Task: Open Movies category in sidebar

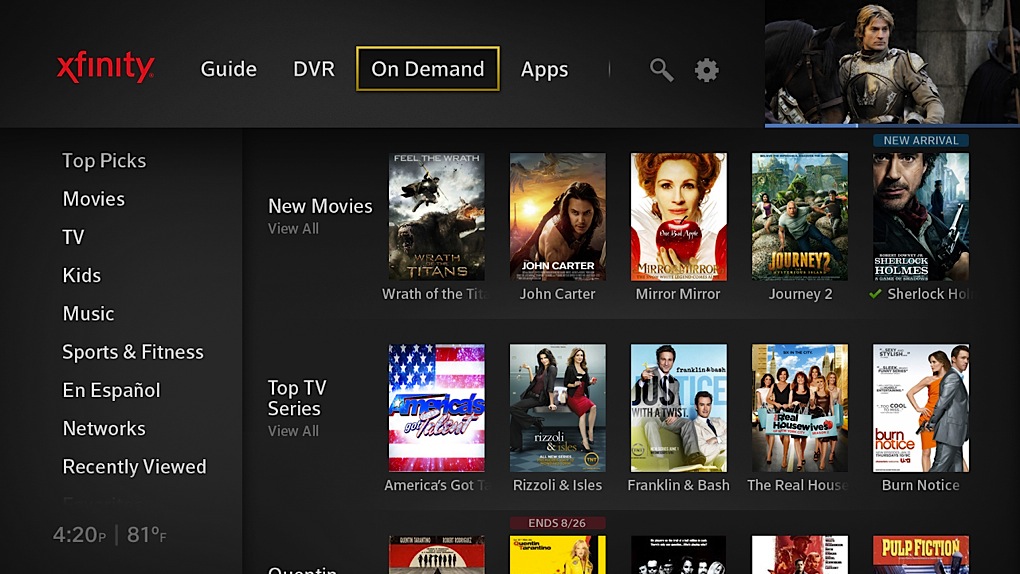Action: pyautogui.click(x=94, y=198)
